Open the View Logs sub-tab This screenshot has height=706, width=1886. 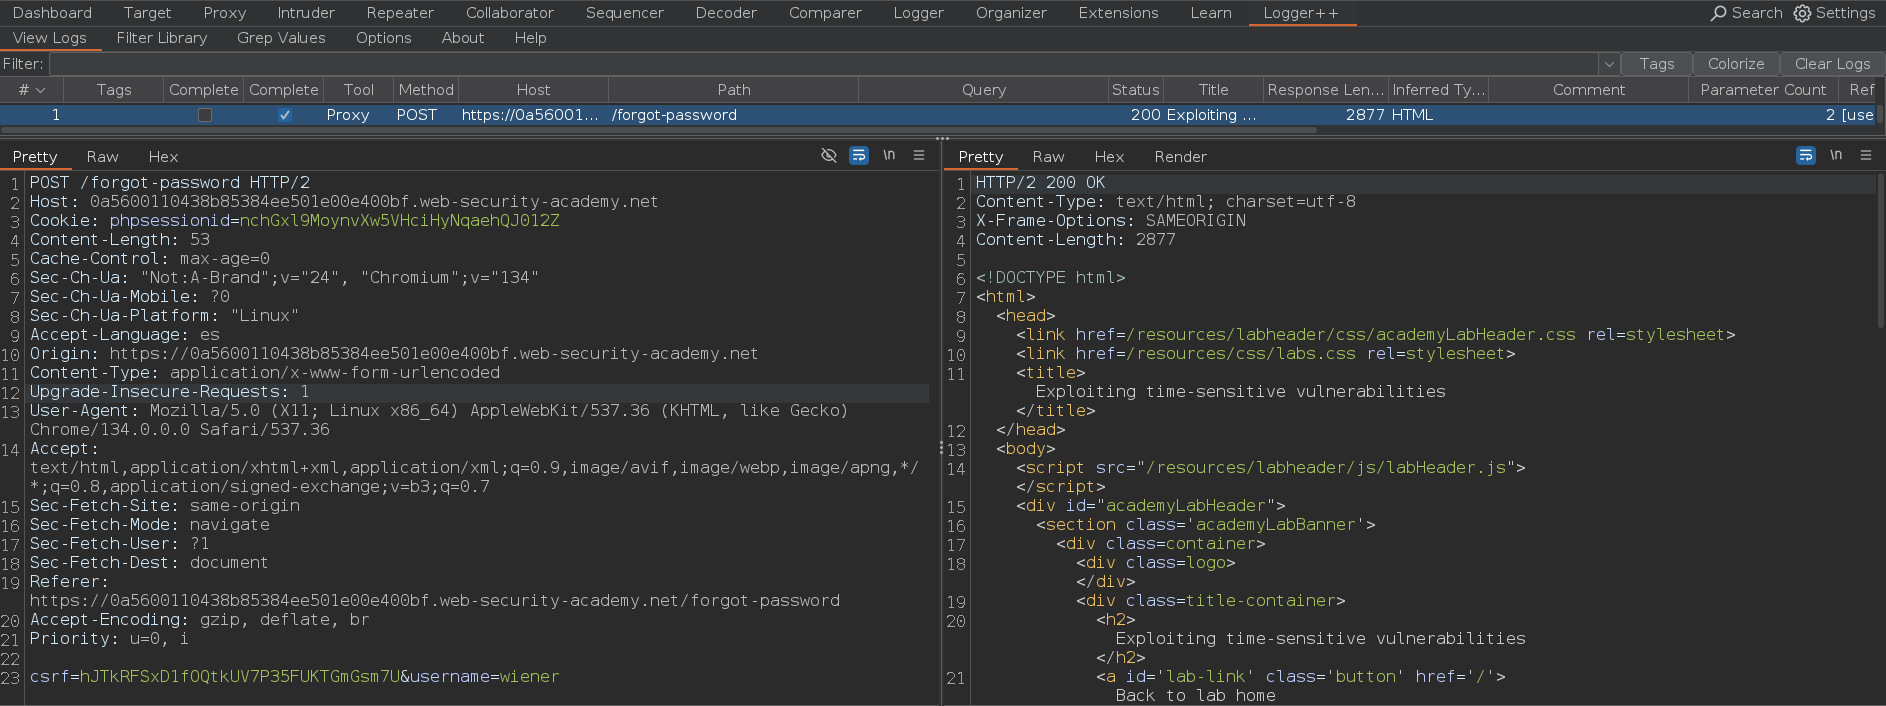[50, 38]
